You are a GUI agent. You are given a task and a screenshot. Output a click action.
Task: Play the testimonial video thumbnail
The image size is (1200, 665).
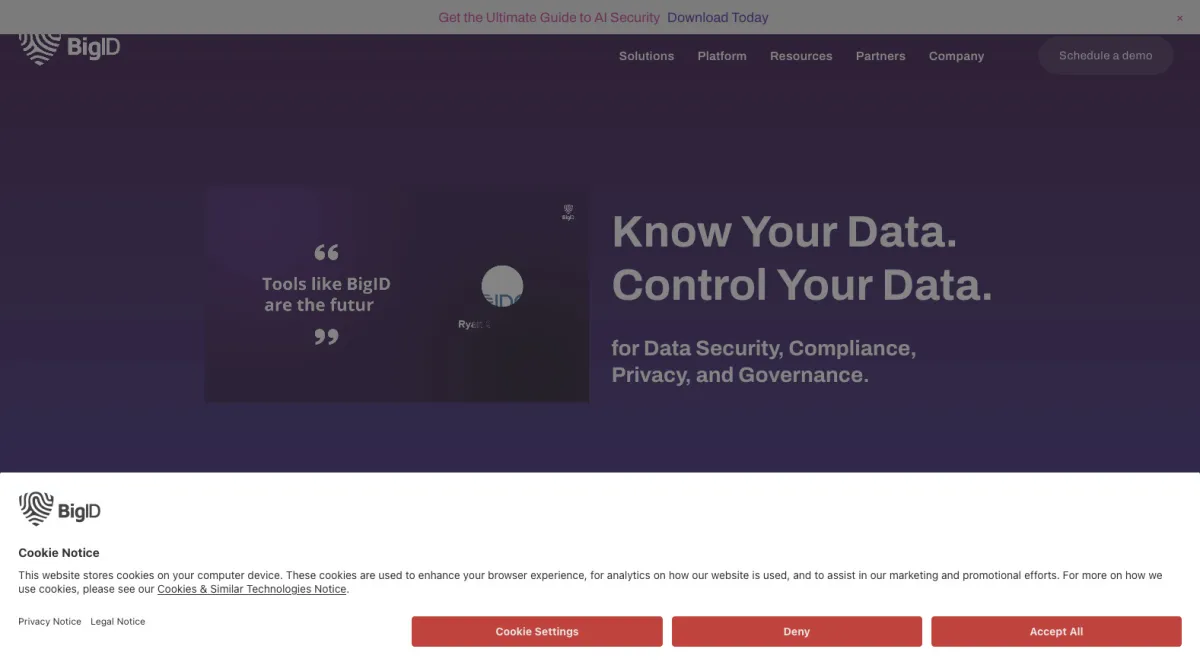397,296
